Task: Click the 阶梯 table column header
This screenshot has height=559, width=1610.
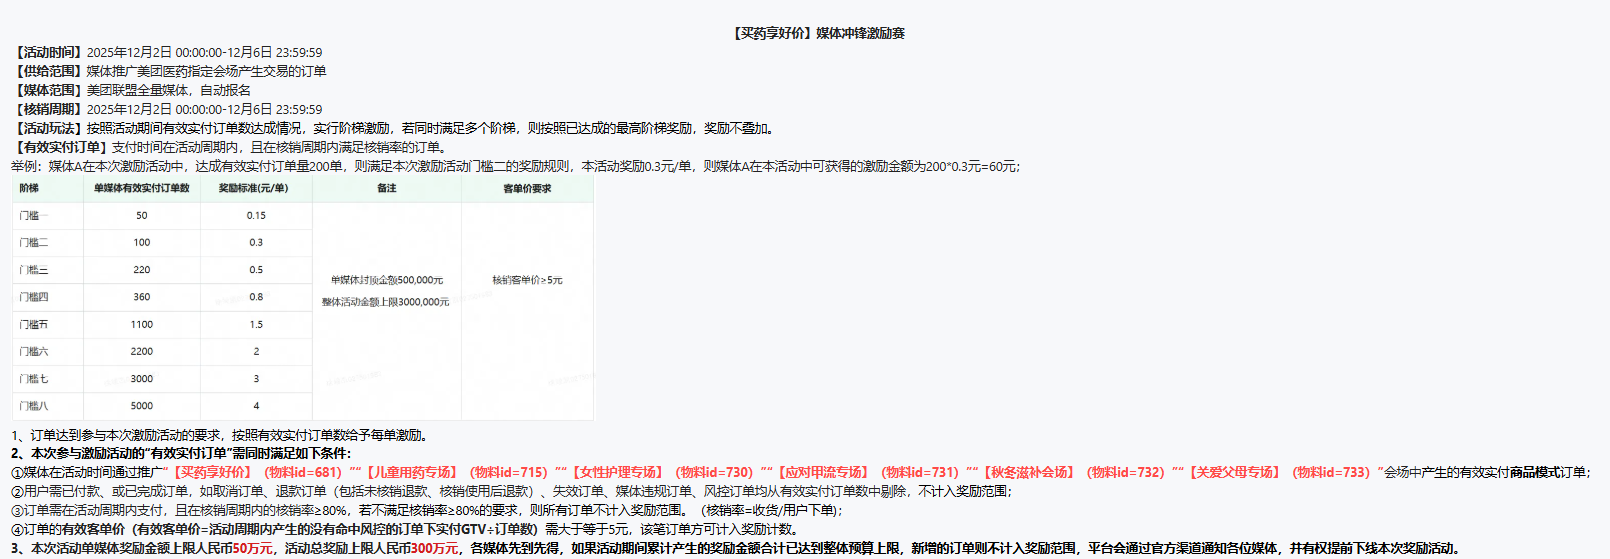Action: (29, 188)
